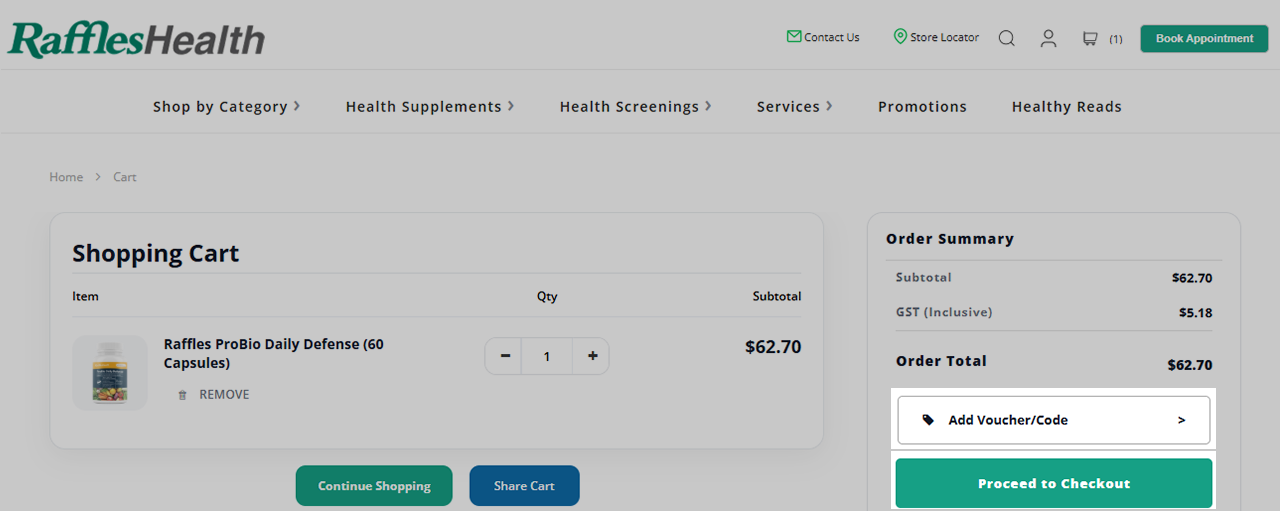Open the Promotions menu item
Viewport: 1280px width, 511px height.
[922, 106]
